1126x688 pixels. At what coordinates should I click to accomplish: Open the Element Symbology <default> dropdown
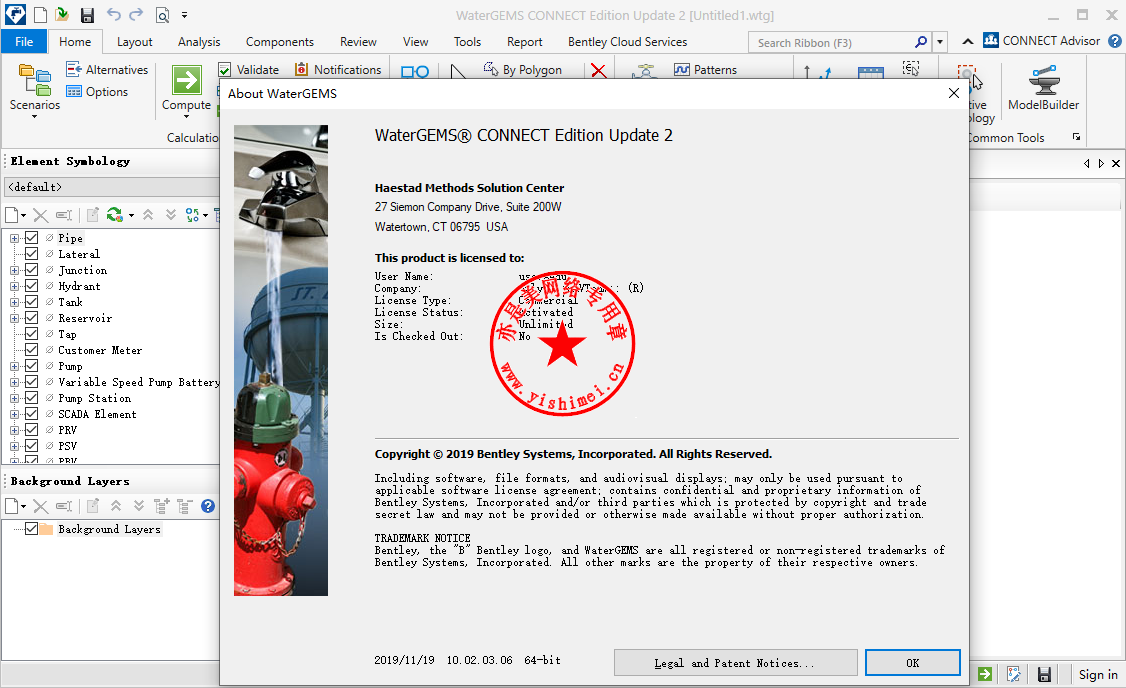click(112, 187)
